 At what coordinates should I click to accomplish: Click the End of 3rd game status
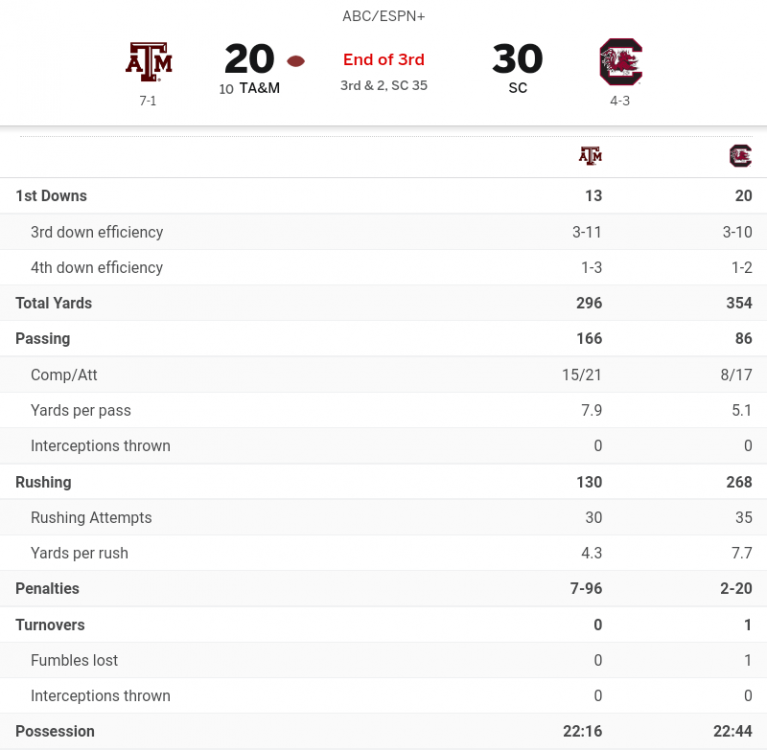[x=383, y=59]
